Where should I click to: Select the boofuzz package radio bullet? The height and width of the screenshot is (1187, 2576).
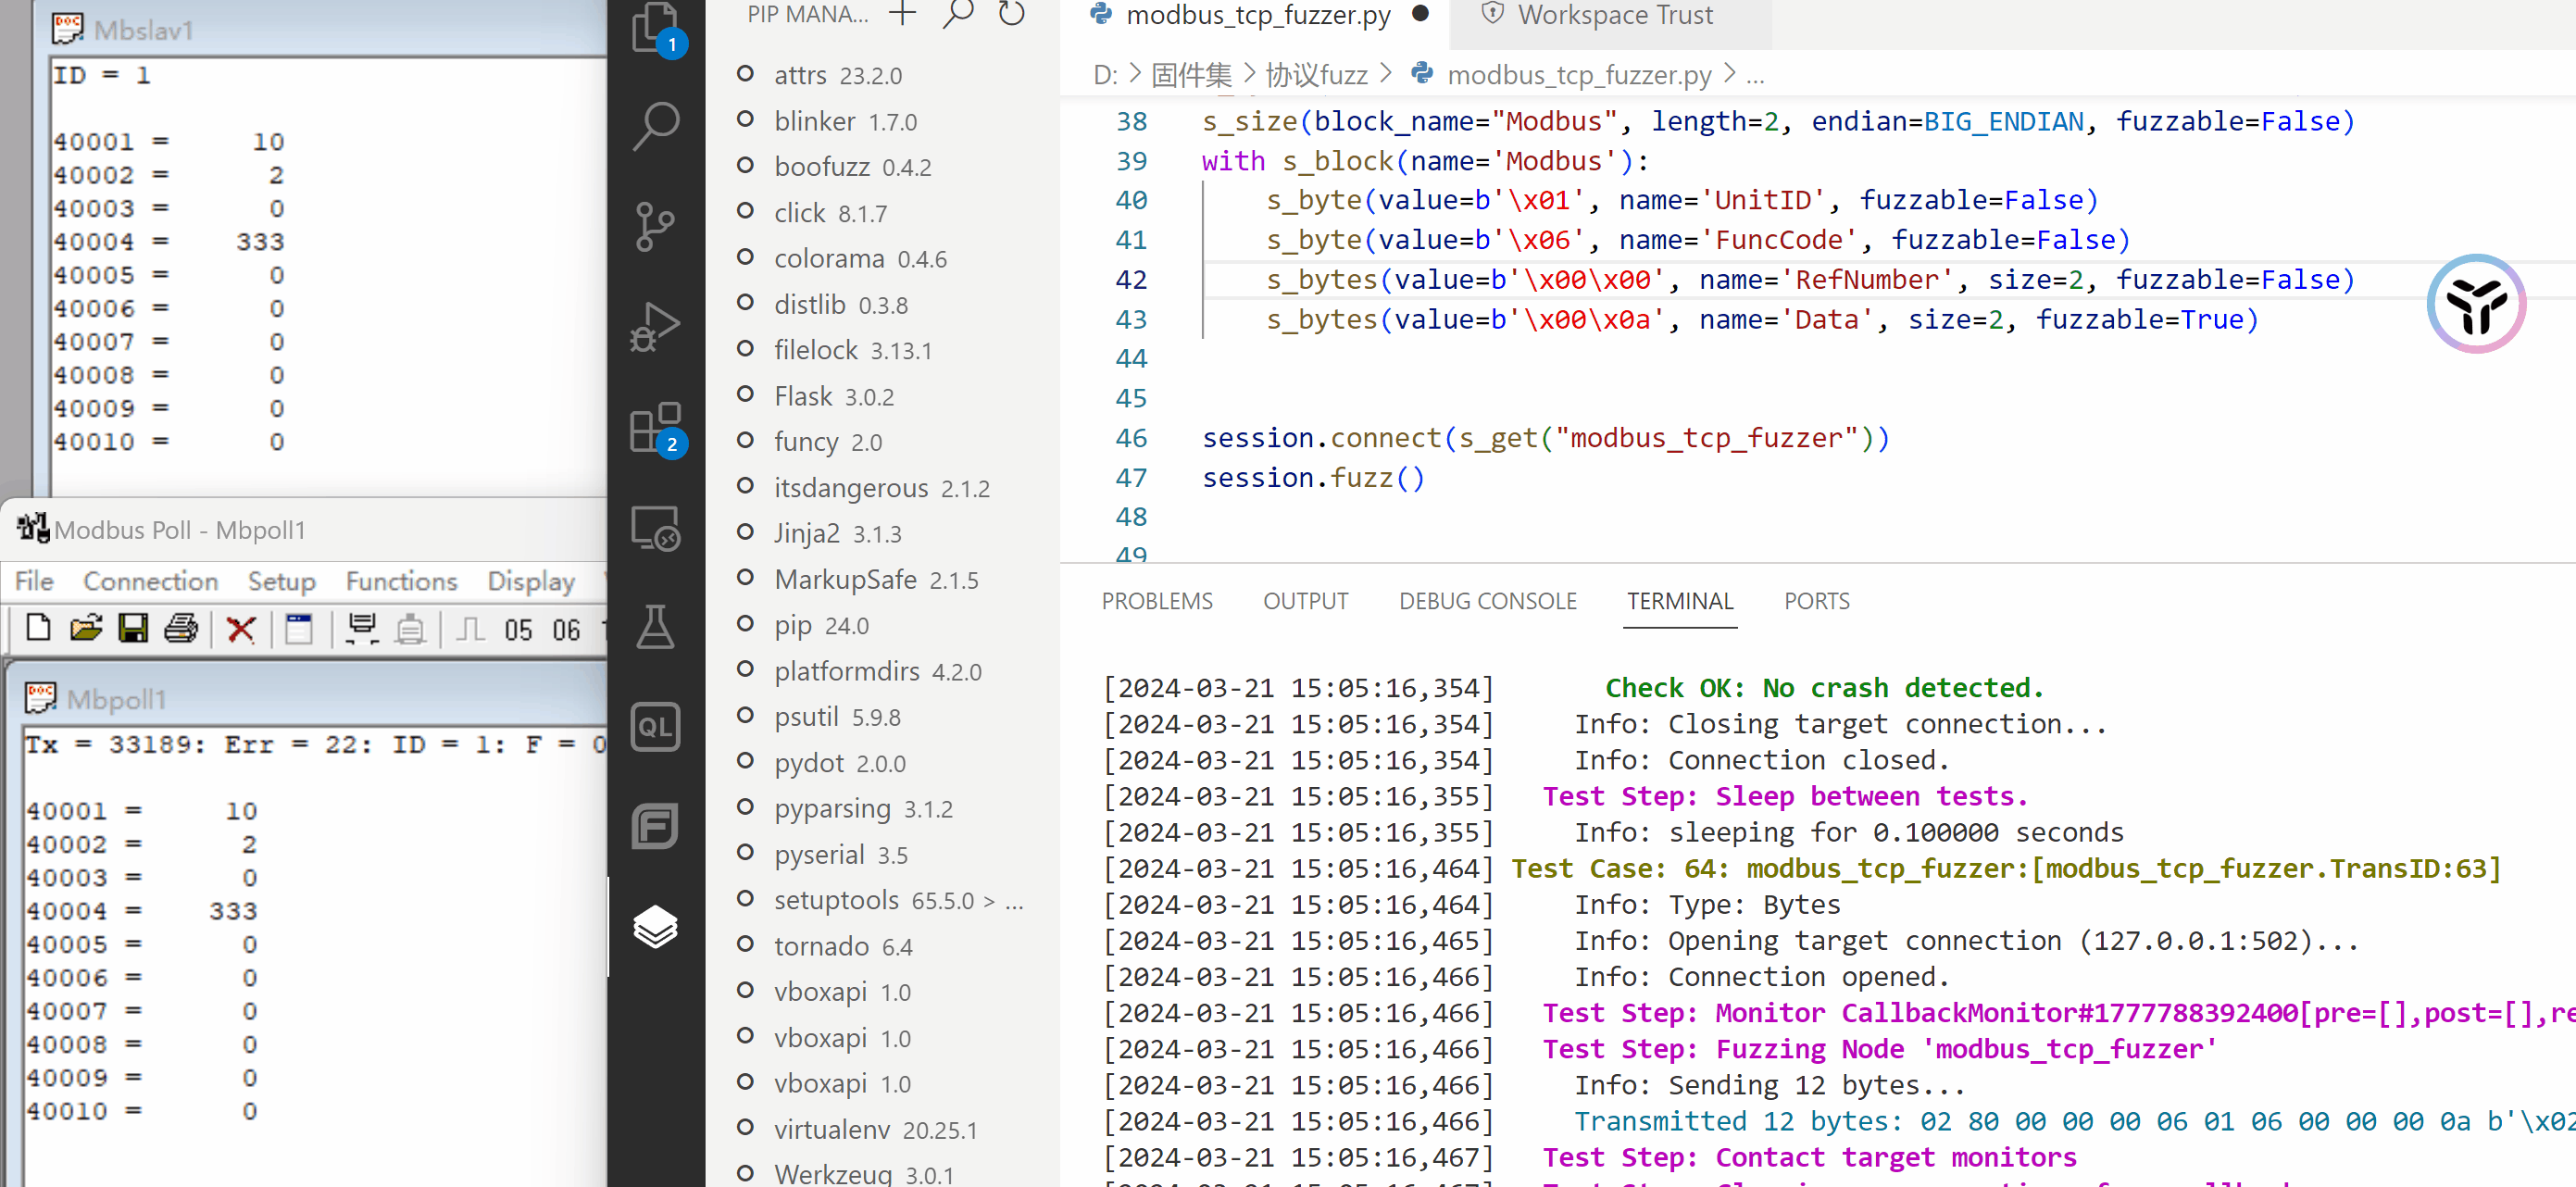pyautogui.click(x=745, y=166)
